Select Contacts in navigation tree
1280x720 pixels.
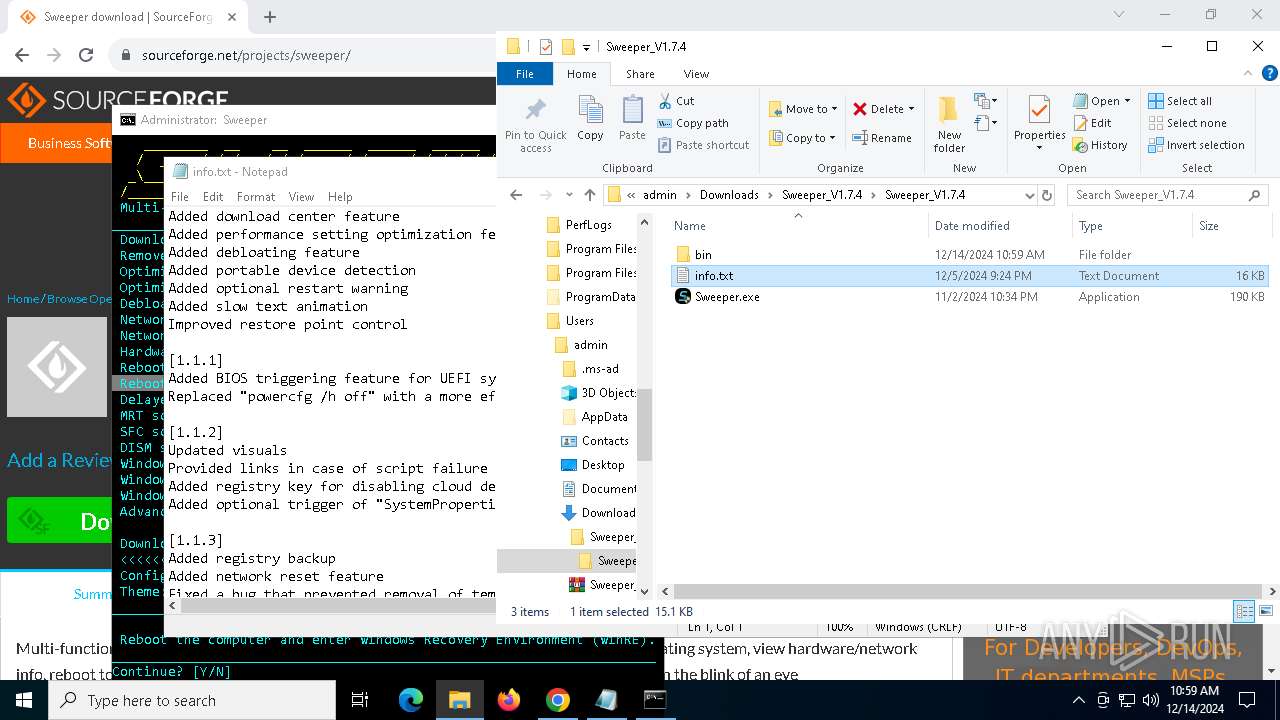pyautogui.click(x=605, y=441)
